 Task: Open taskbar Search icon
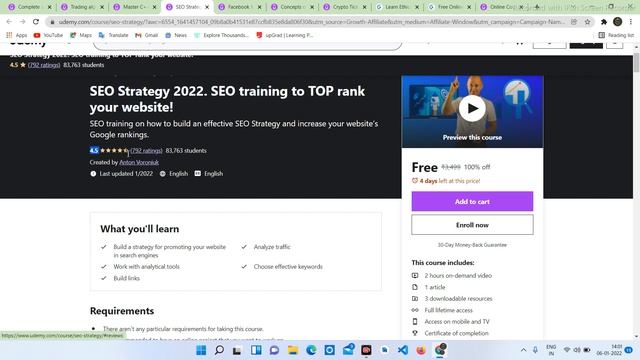click(x=219, y=350)
